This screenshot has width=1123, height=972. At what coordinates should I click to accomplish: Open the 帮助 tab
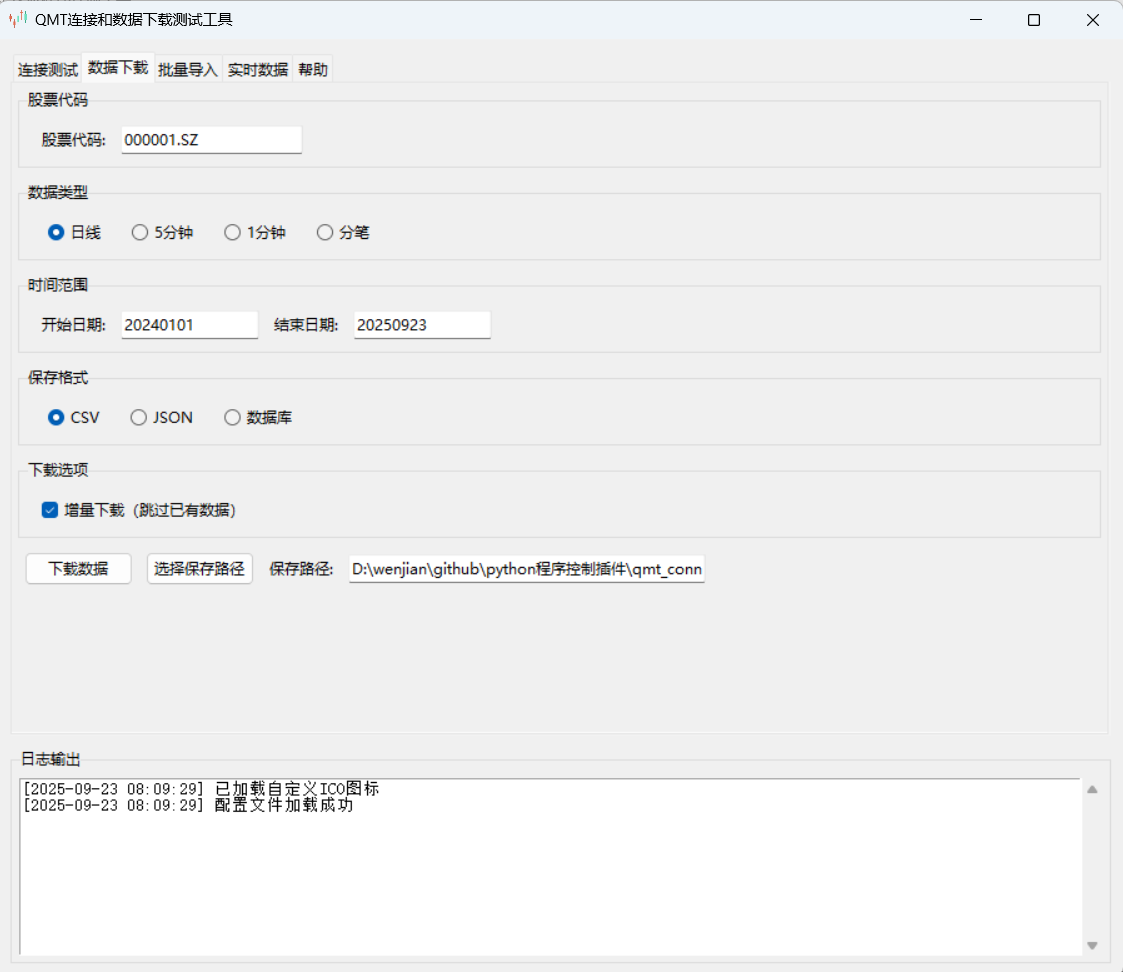pos(312,69)
